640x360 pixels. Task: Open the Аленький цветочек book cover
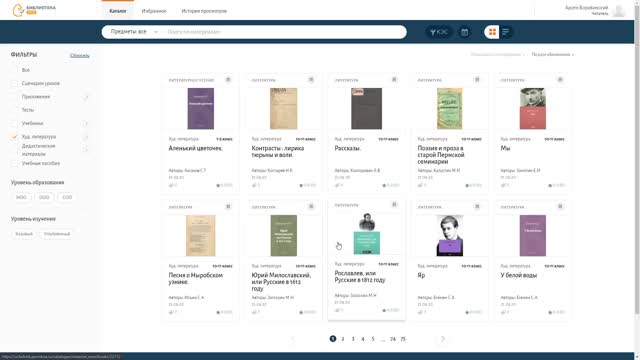pos(200,109)
